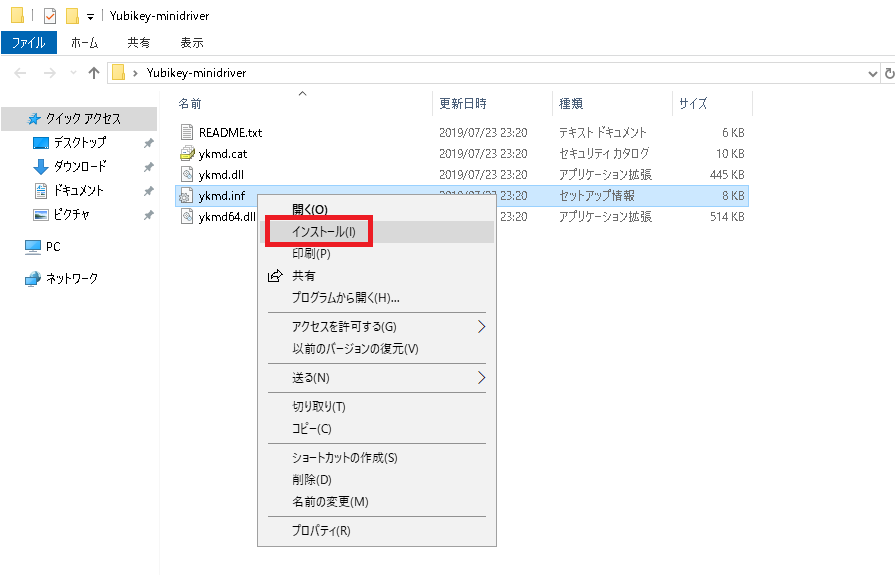
Task: Open the ファイル ribbon tab
Action: click(29, 43)
